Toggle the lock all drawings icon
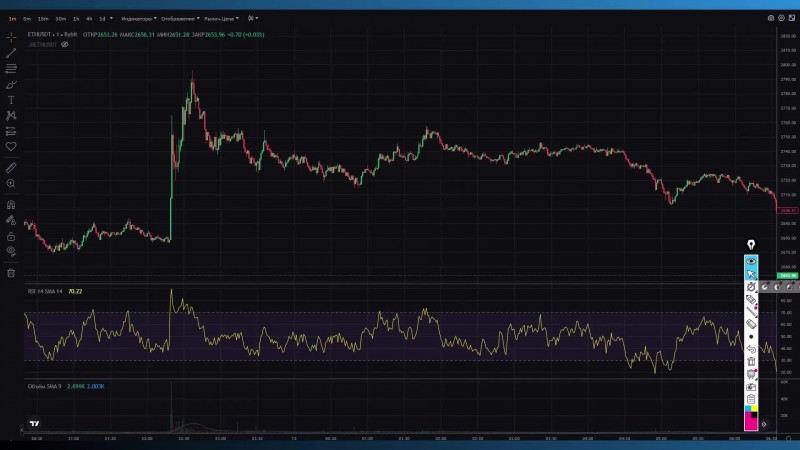The height and width of the screenshot is (450, 800). (11, 236)
